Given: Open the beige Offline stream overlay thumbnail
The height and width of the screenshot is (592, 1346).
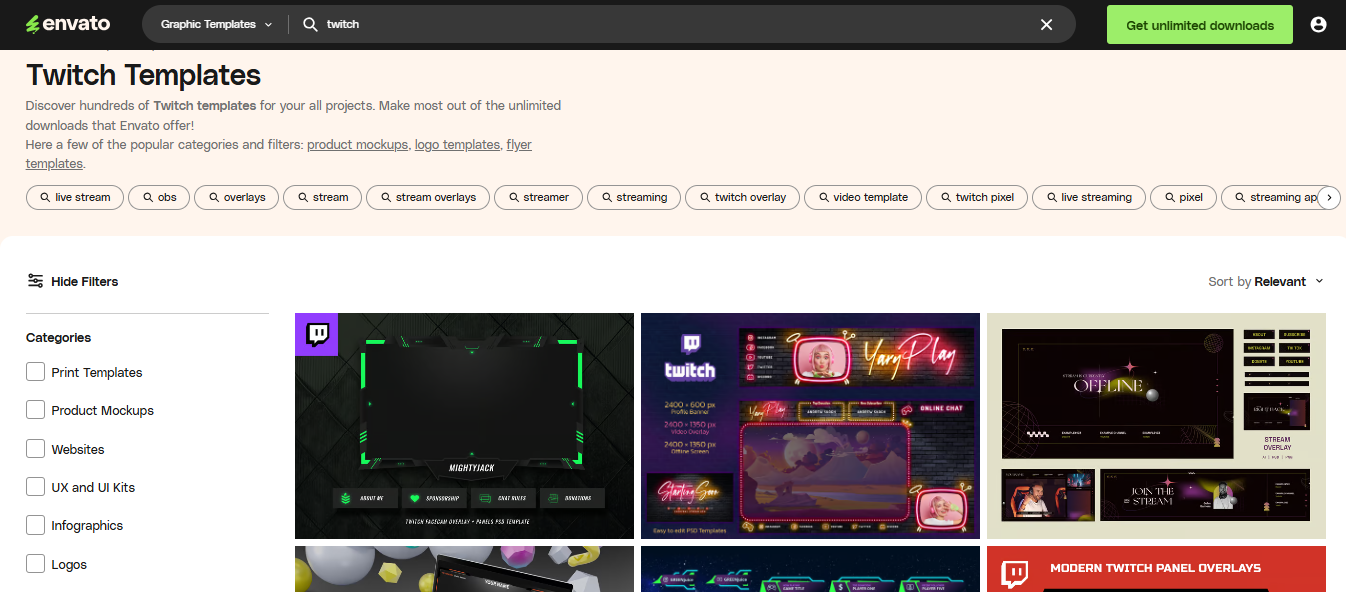Looking at the screenshot, I should click(1156, 426).
